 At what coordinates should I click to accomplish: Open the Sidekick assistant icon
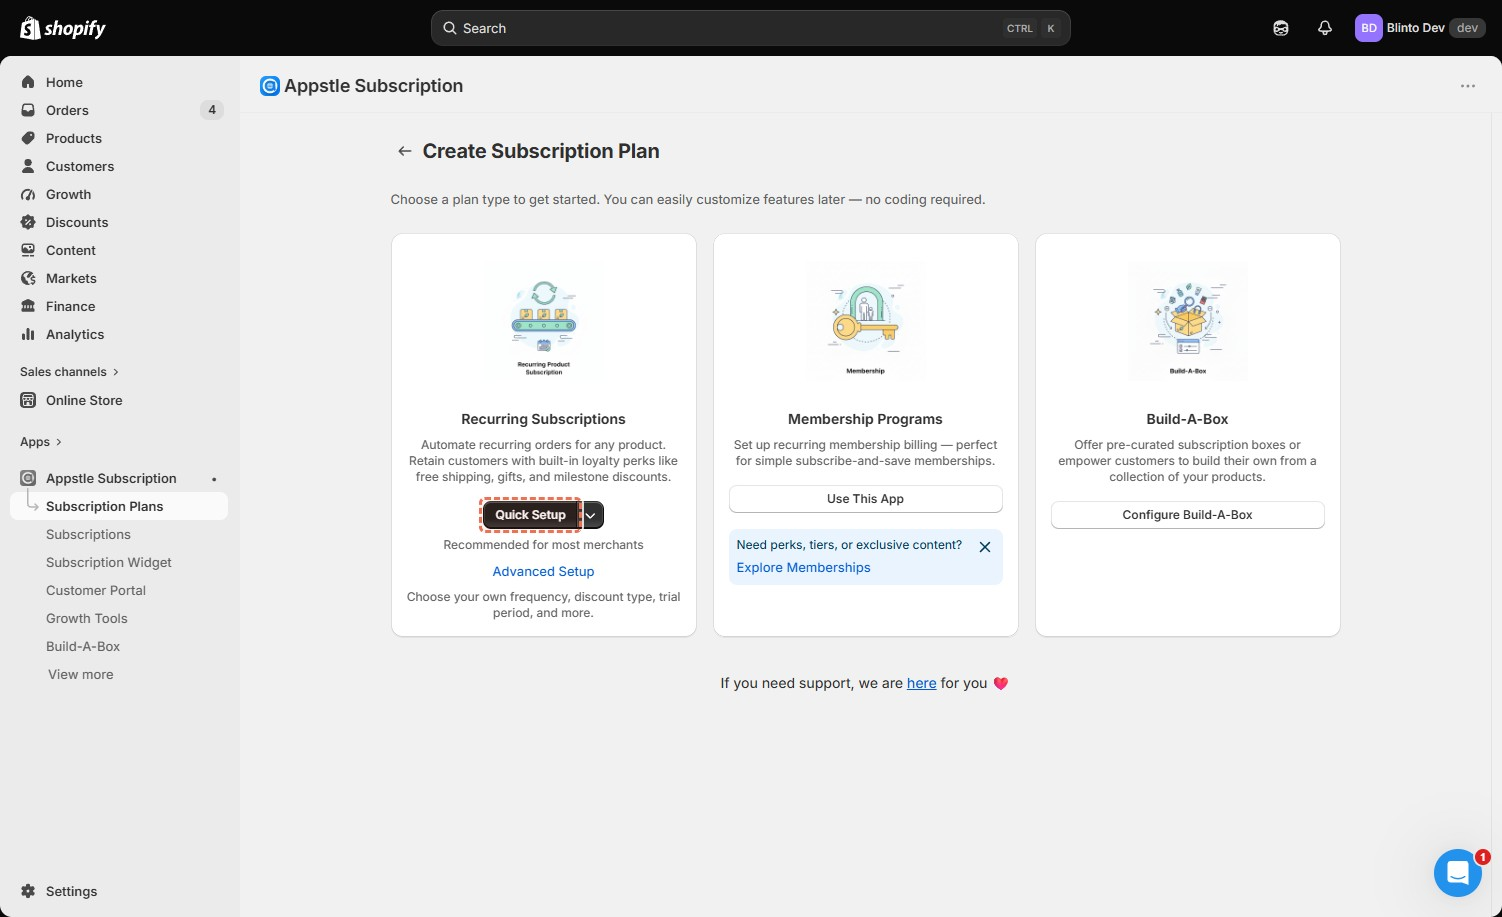point(1281,28)
